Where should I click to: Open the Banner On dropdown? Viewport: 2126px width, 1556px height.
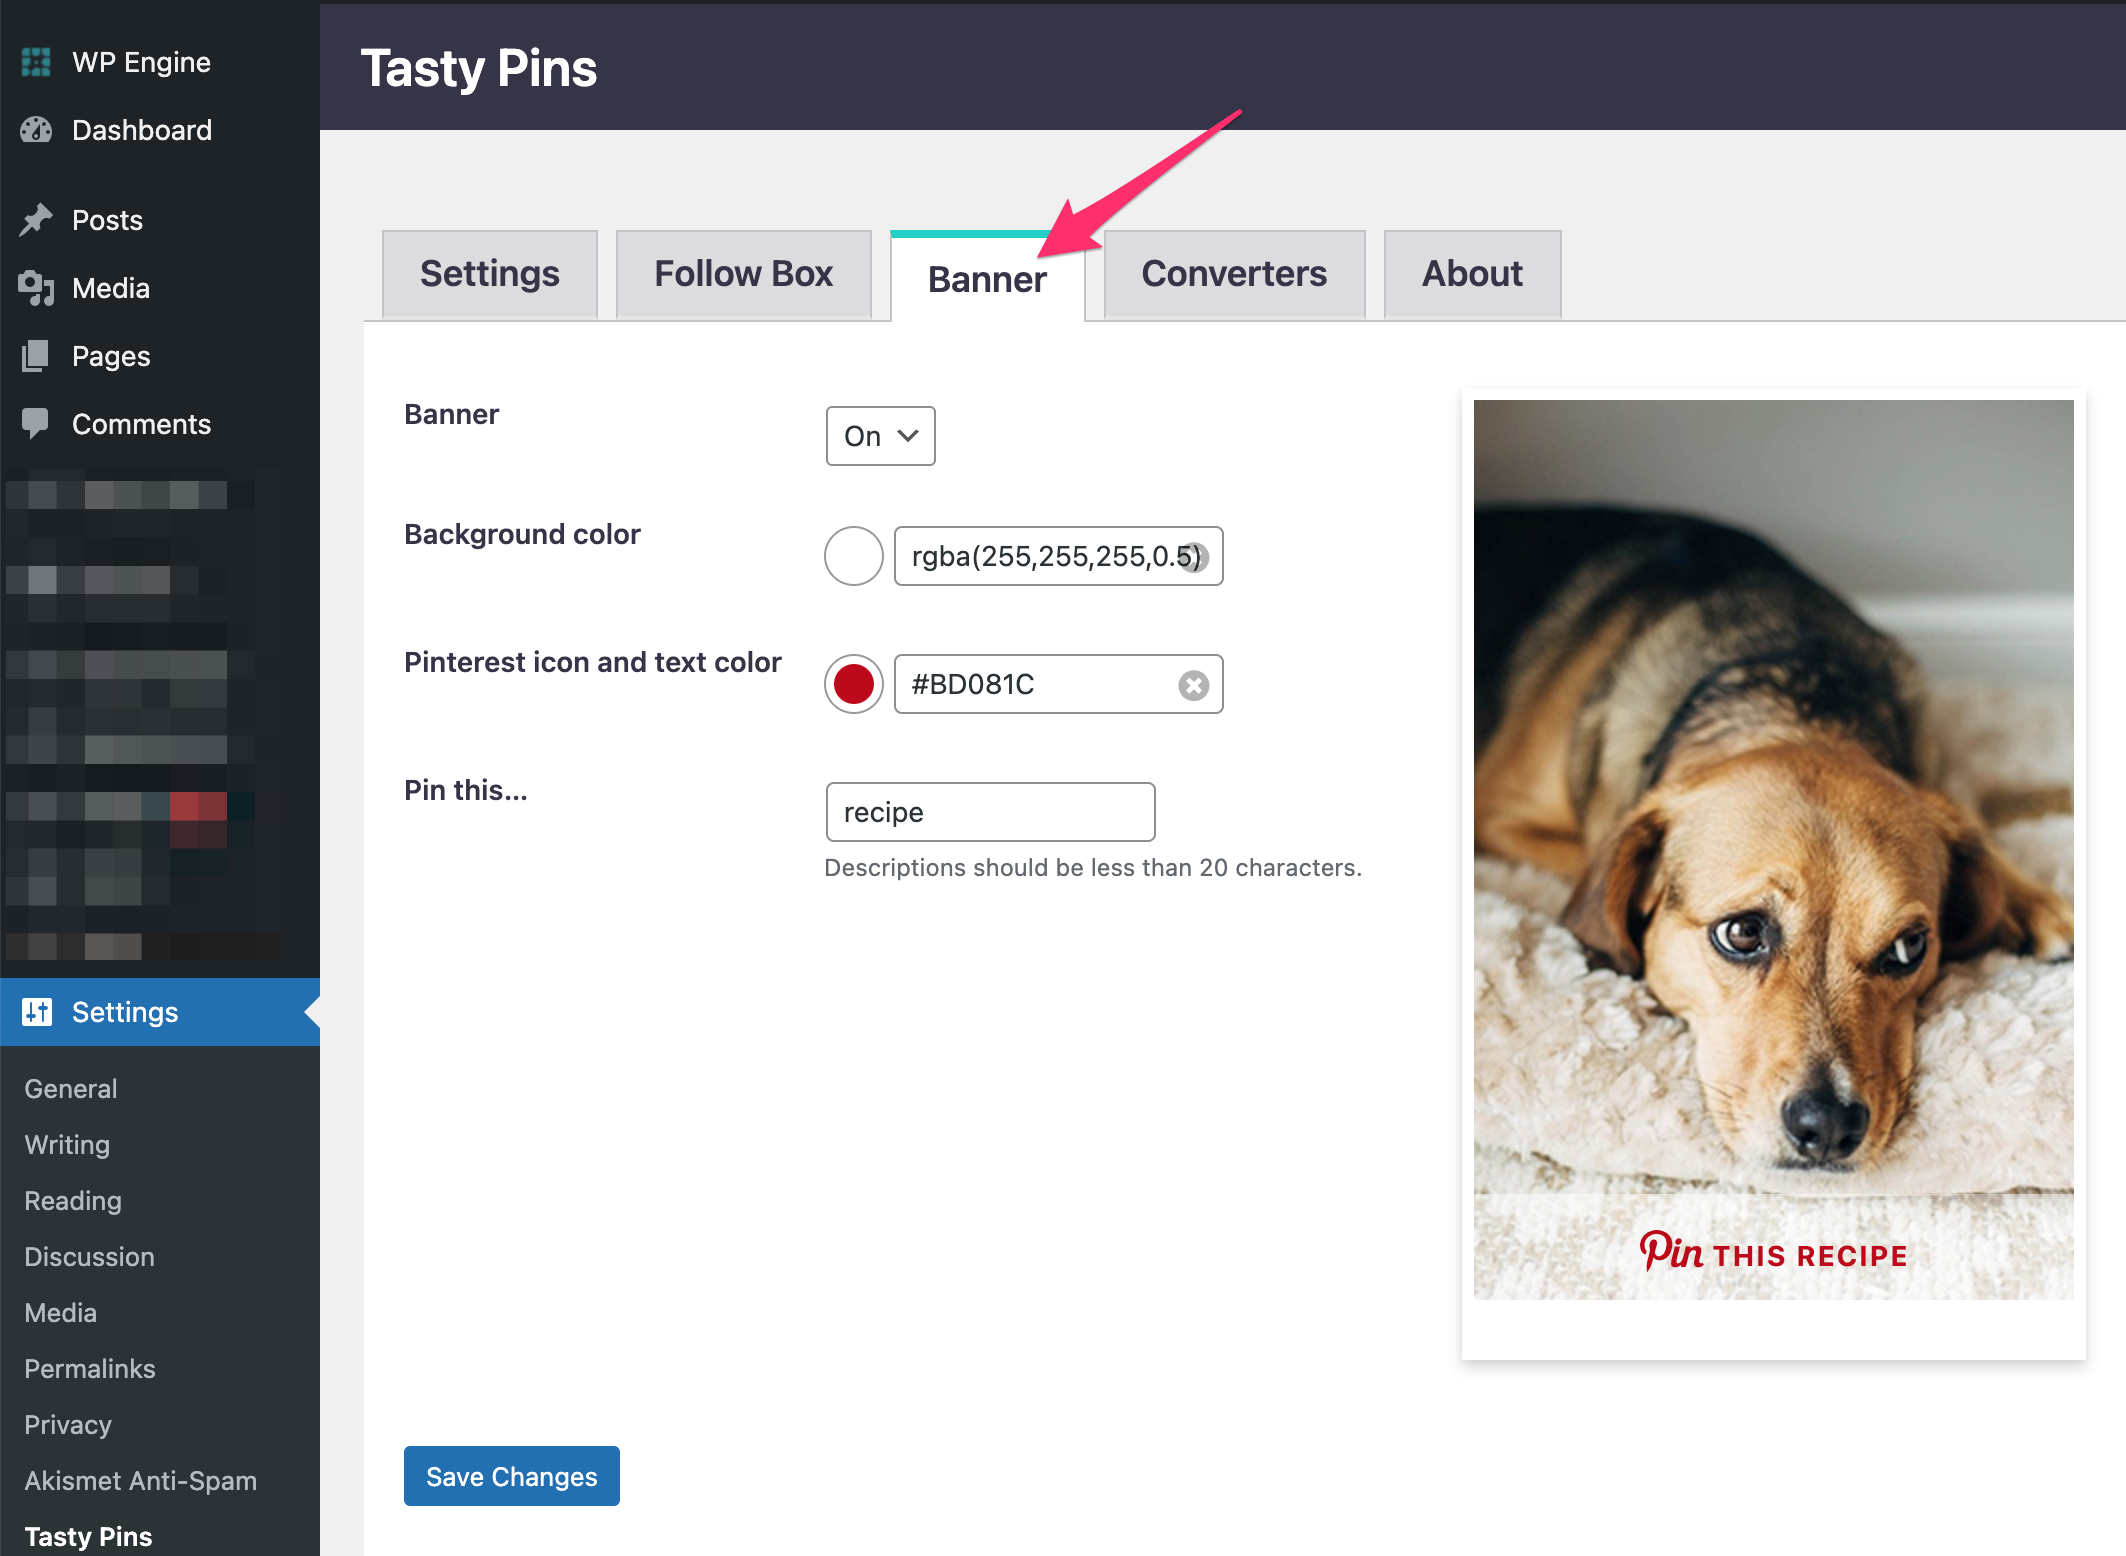tap(881, 436)
